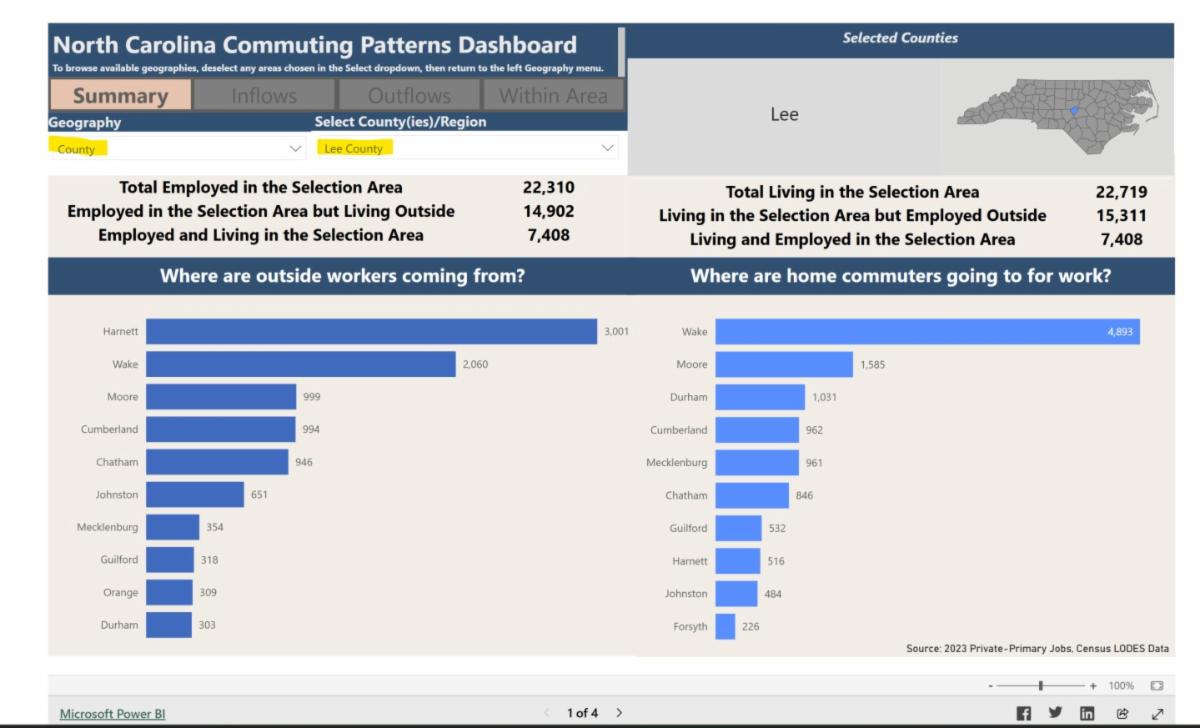Click the 'Lee' selected county text
The height and width of the screenshot is (728, 1200).
pos(784,114)
